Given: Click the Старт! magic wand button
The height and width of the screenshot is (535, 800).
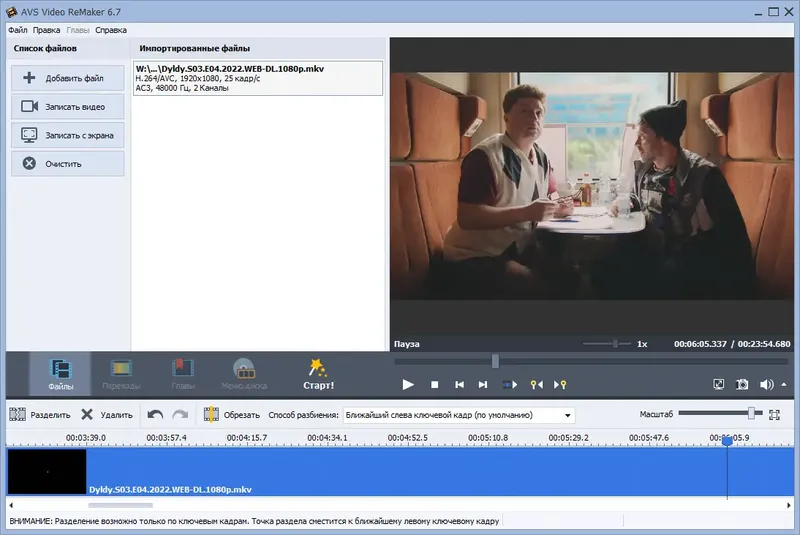Looking at the screenshot, I should point(318,374).
